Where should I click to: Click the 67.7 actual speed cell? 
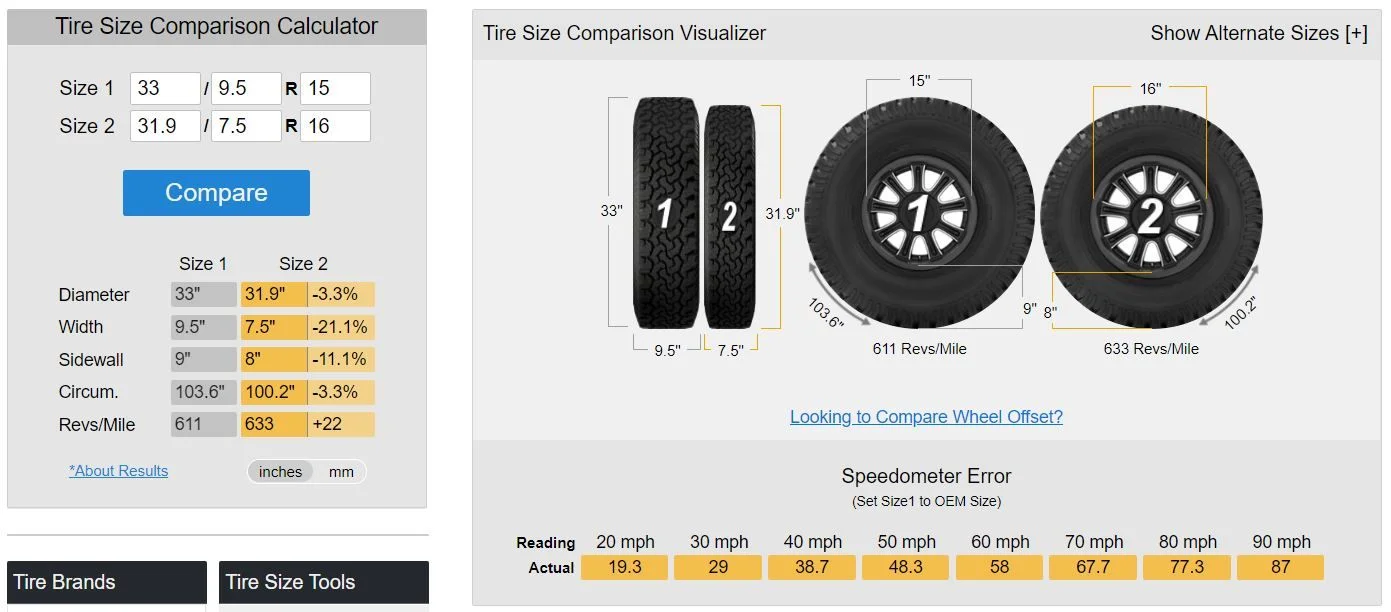(1093, 567)
